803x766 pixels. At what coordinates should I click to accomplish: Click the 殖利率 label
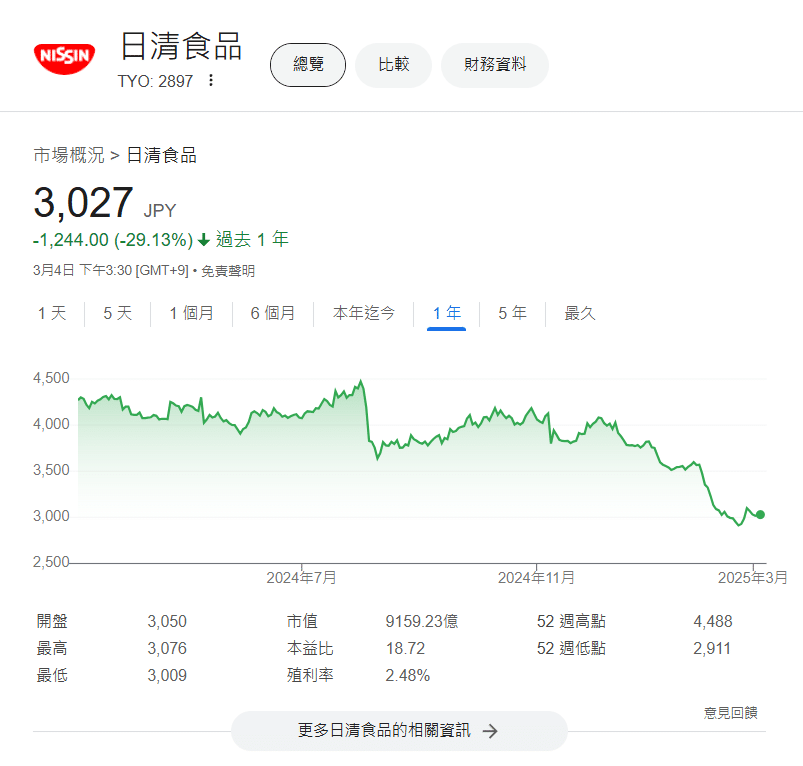pos(310,675)
